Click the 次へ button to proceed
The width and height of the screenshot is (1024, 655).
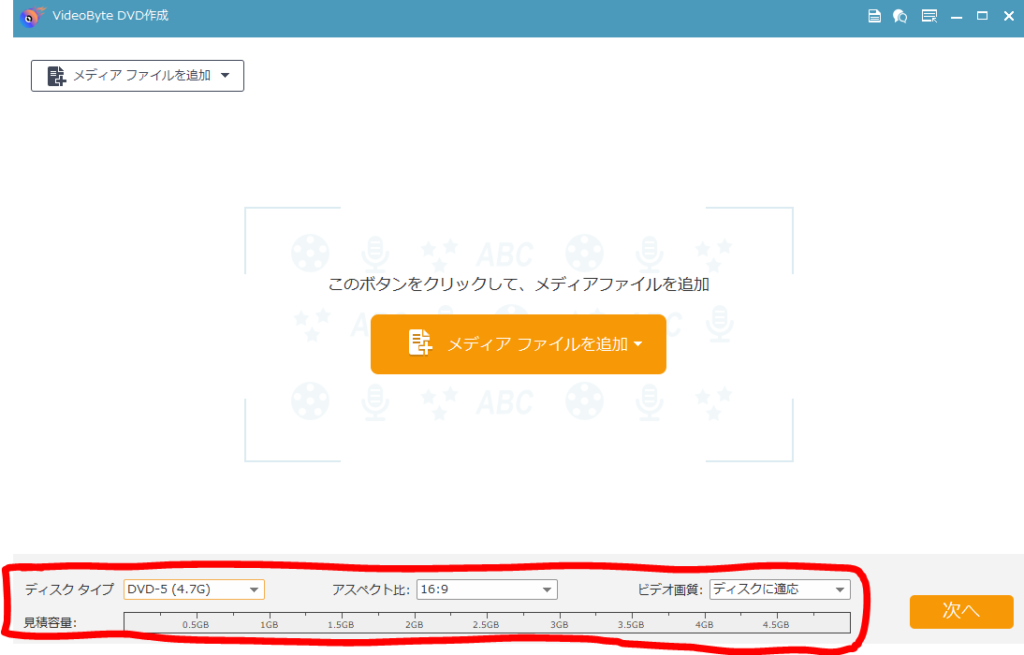[960, 612]
